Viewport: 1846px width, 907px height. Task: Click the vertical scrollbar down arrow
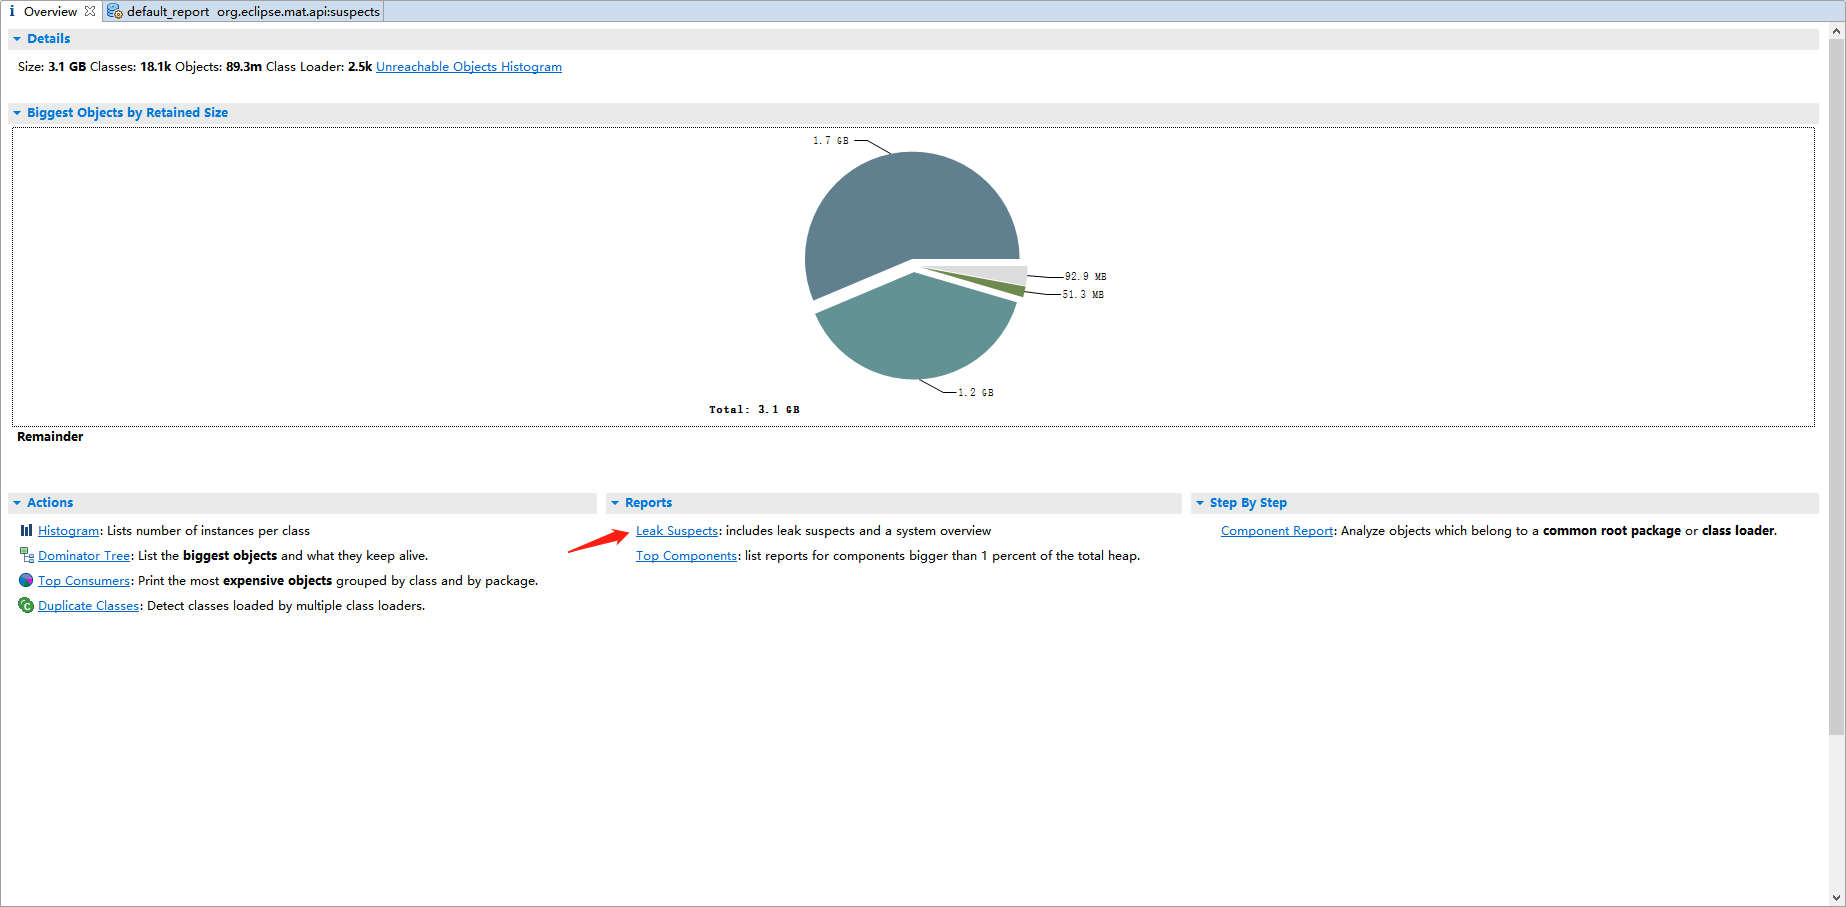click(1836, 898)
